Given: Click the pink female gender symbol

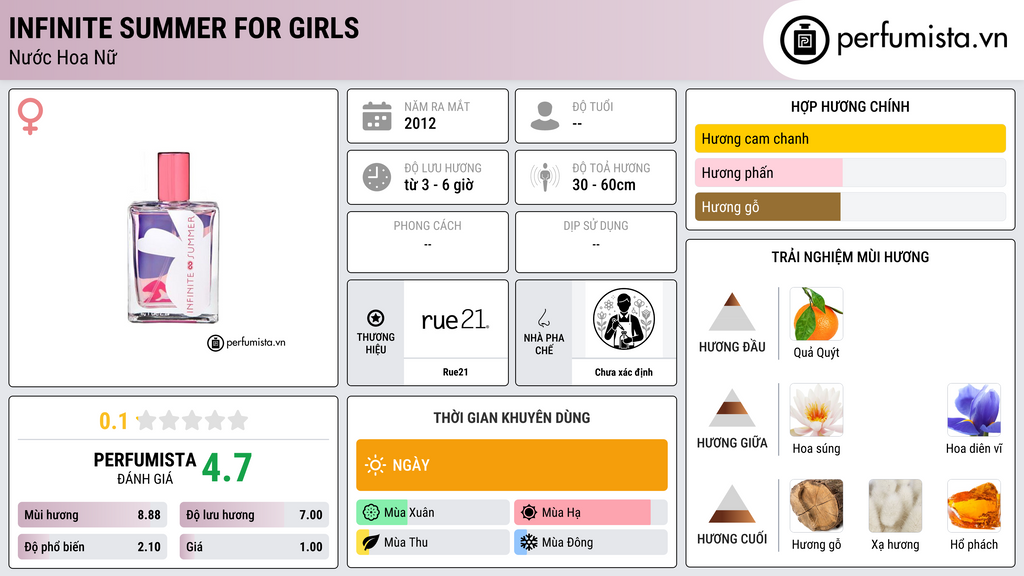Looking at the screenshot, I should pyautogui.click(x=30, y=116).
